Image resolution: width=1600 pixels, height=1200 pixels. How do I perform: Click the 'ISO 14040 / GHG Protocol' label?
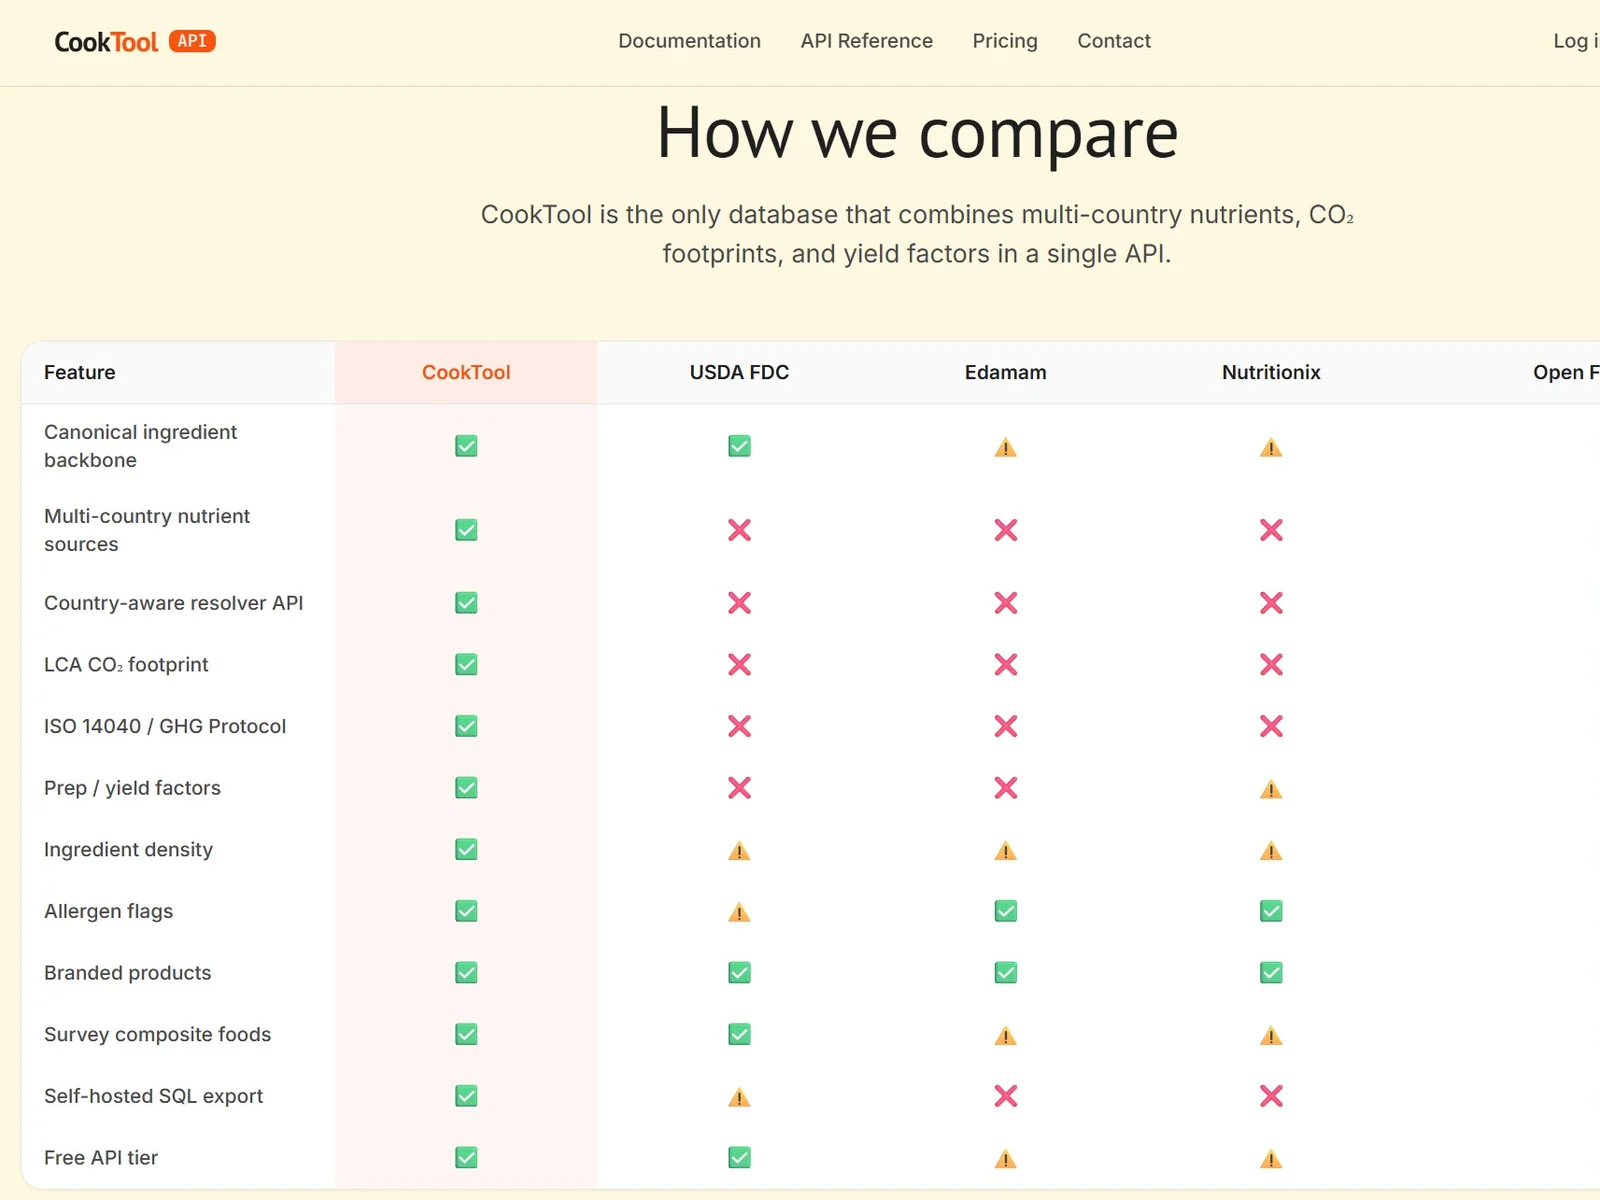pos(165,726)
